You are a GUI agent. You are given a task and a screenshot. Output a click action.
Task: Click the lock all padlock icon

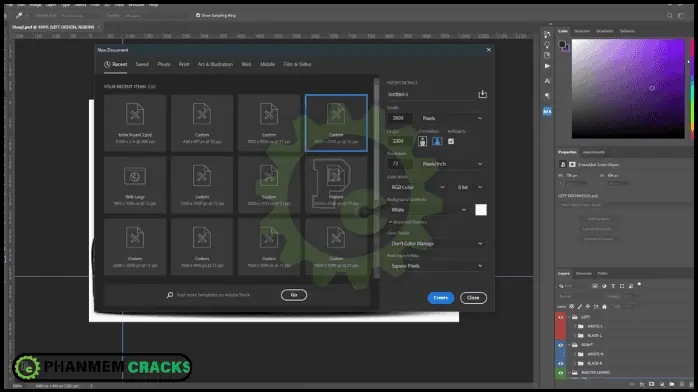tap(604, 306)
